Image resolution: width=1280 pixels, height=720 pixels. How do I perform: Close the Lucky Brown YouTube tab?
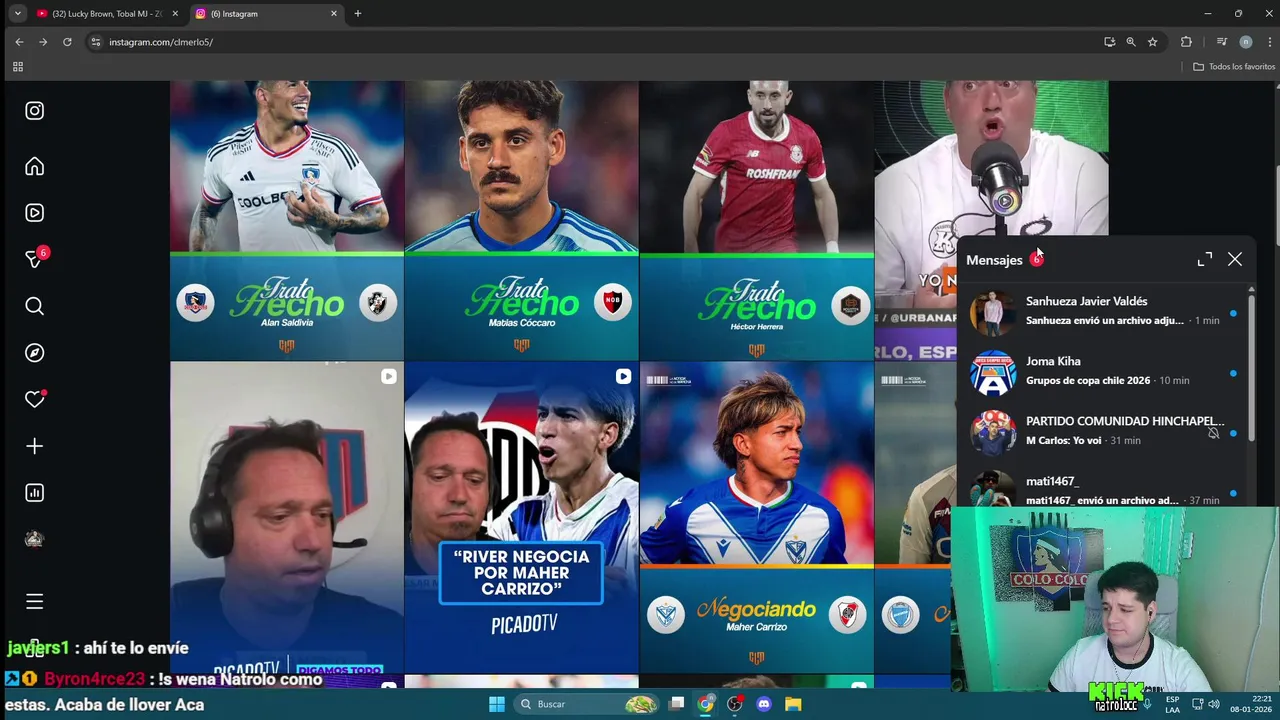tap(175, 14)
